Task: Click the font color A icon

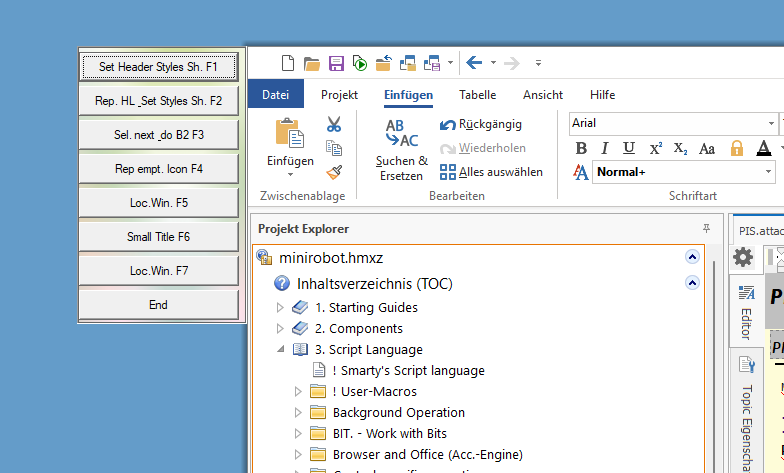Action: (x=763, y=148)
